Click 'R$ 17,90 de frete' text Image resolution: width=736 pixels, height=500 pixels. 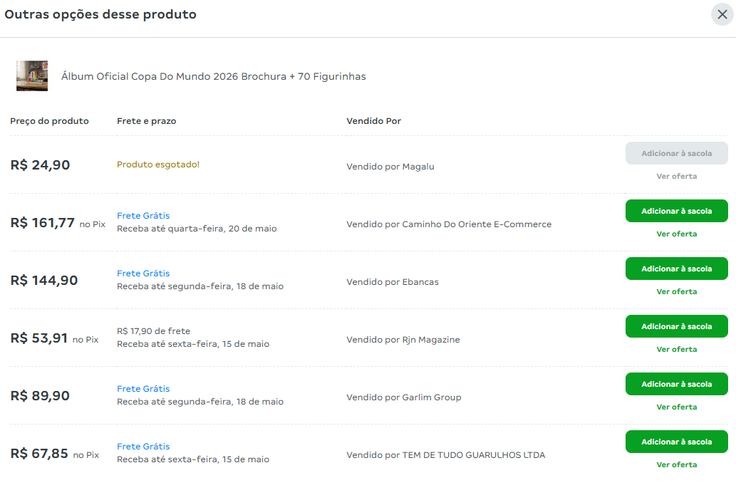tap(153, 331)
